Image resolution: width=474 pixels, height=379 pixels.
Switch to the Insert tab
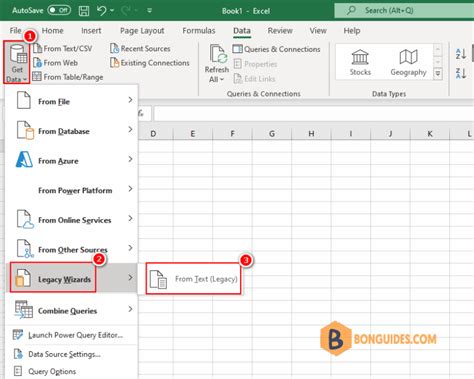pyautogui.click(x=91, y=30)
